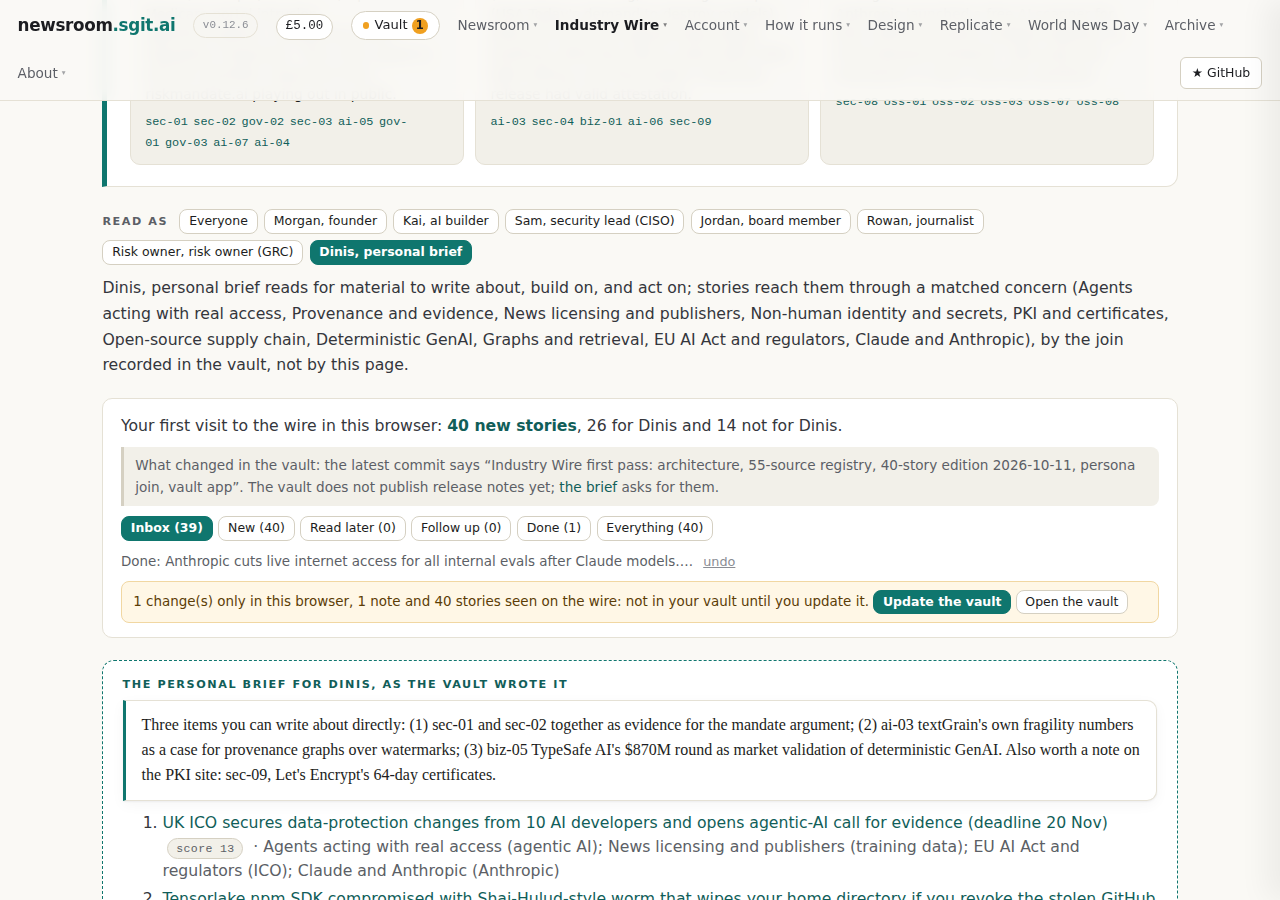The width and height of the screenshot is (1280, 900).
Task: Show the Read later (0) tab
Action: [x=352, y=528]
